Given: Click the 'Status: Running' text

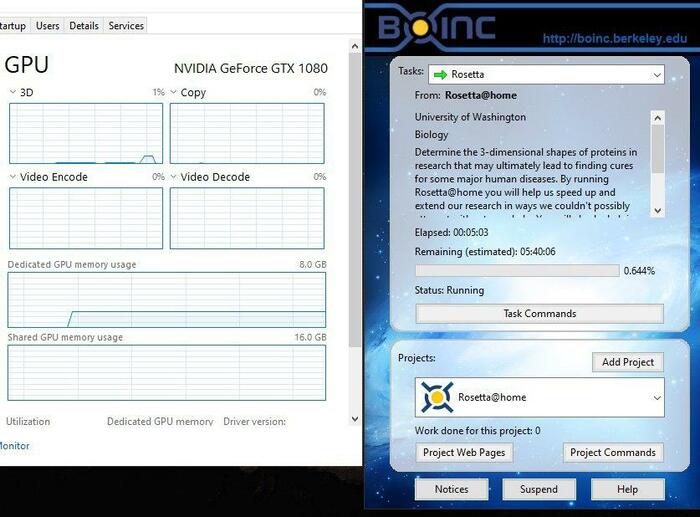Looking at the screenshot, I should 449,290.
